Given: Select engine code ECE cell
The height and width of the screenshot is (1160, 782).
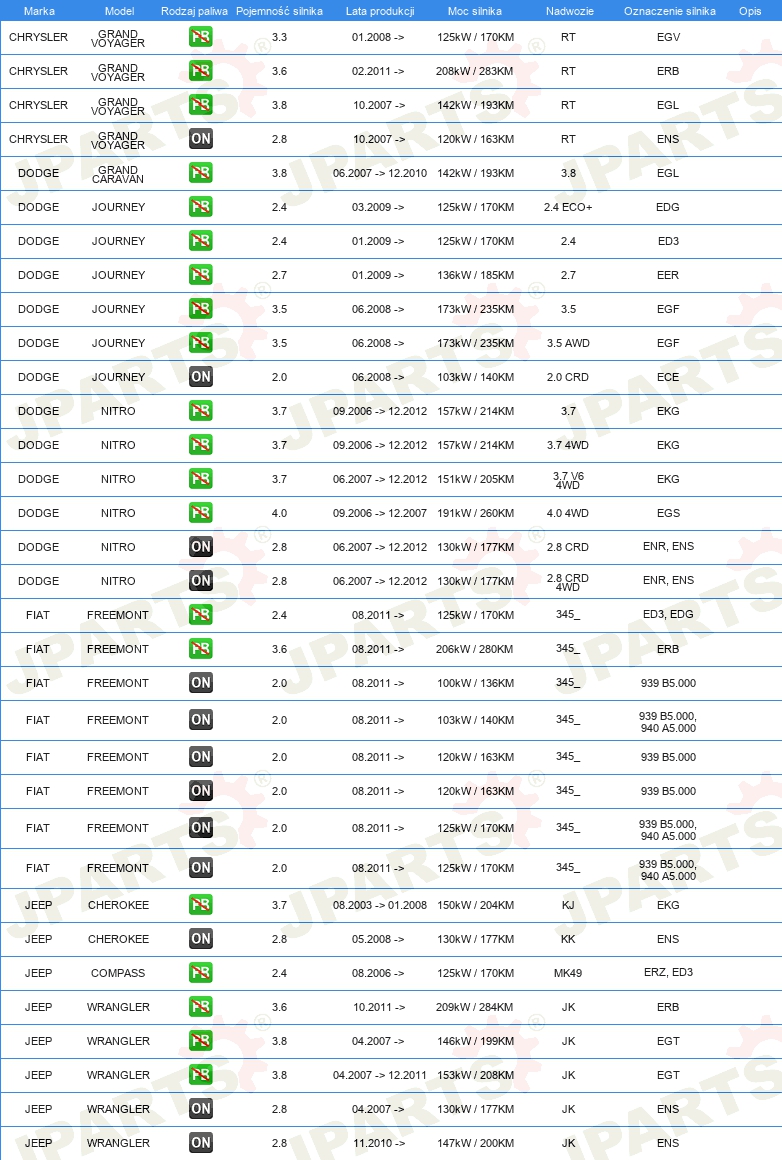Looking at the screenshot, I should 668,377.
